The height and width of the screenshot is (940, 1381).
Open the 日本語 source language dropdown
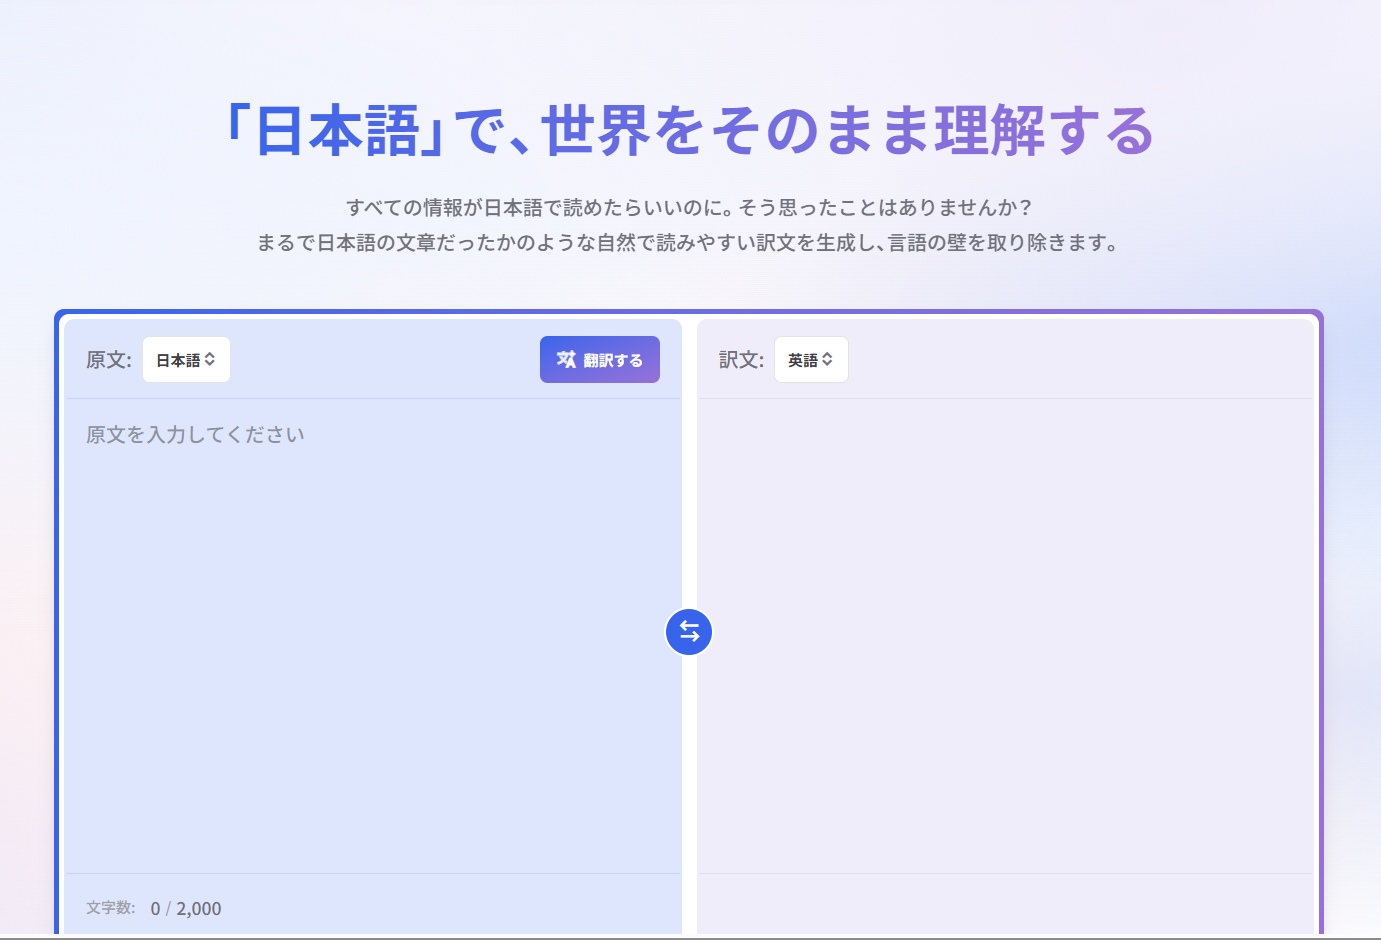pos(186,360)
